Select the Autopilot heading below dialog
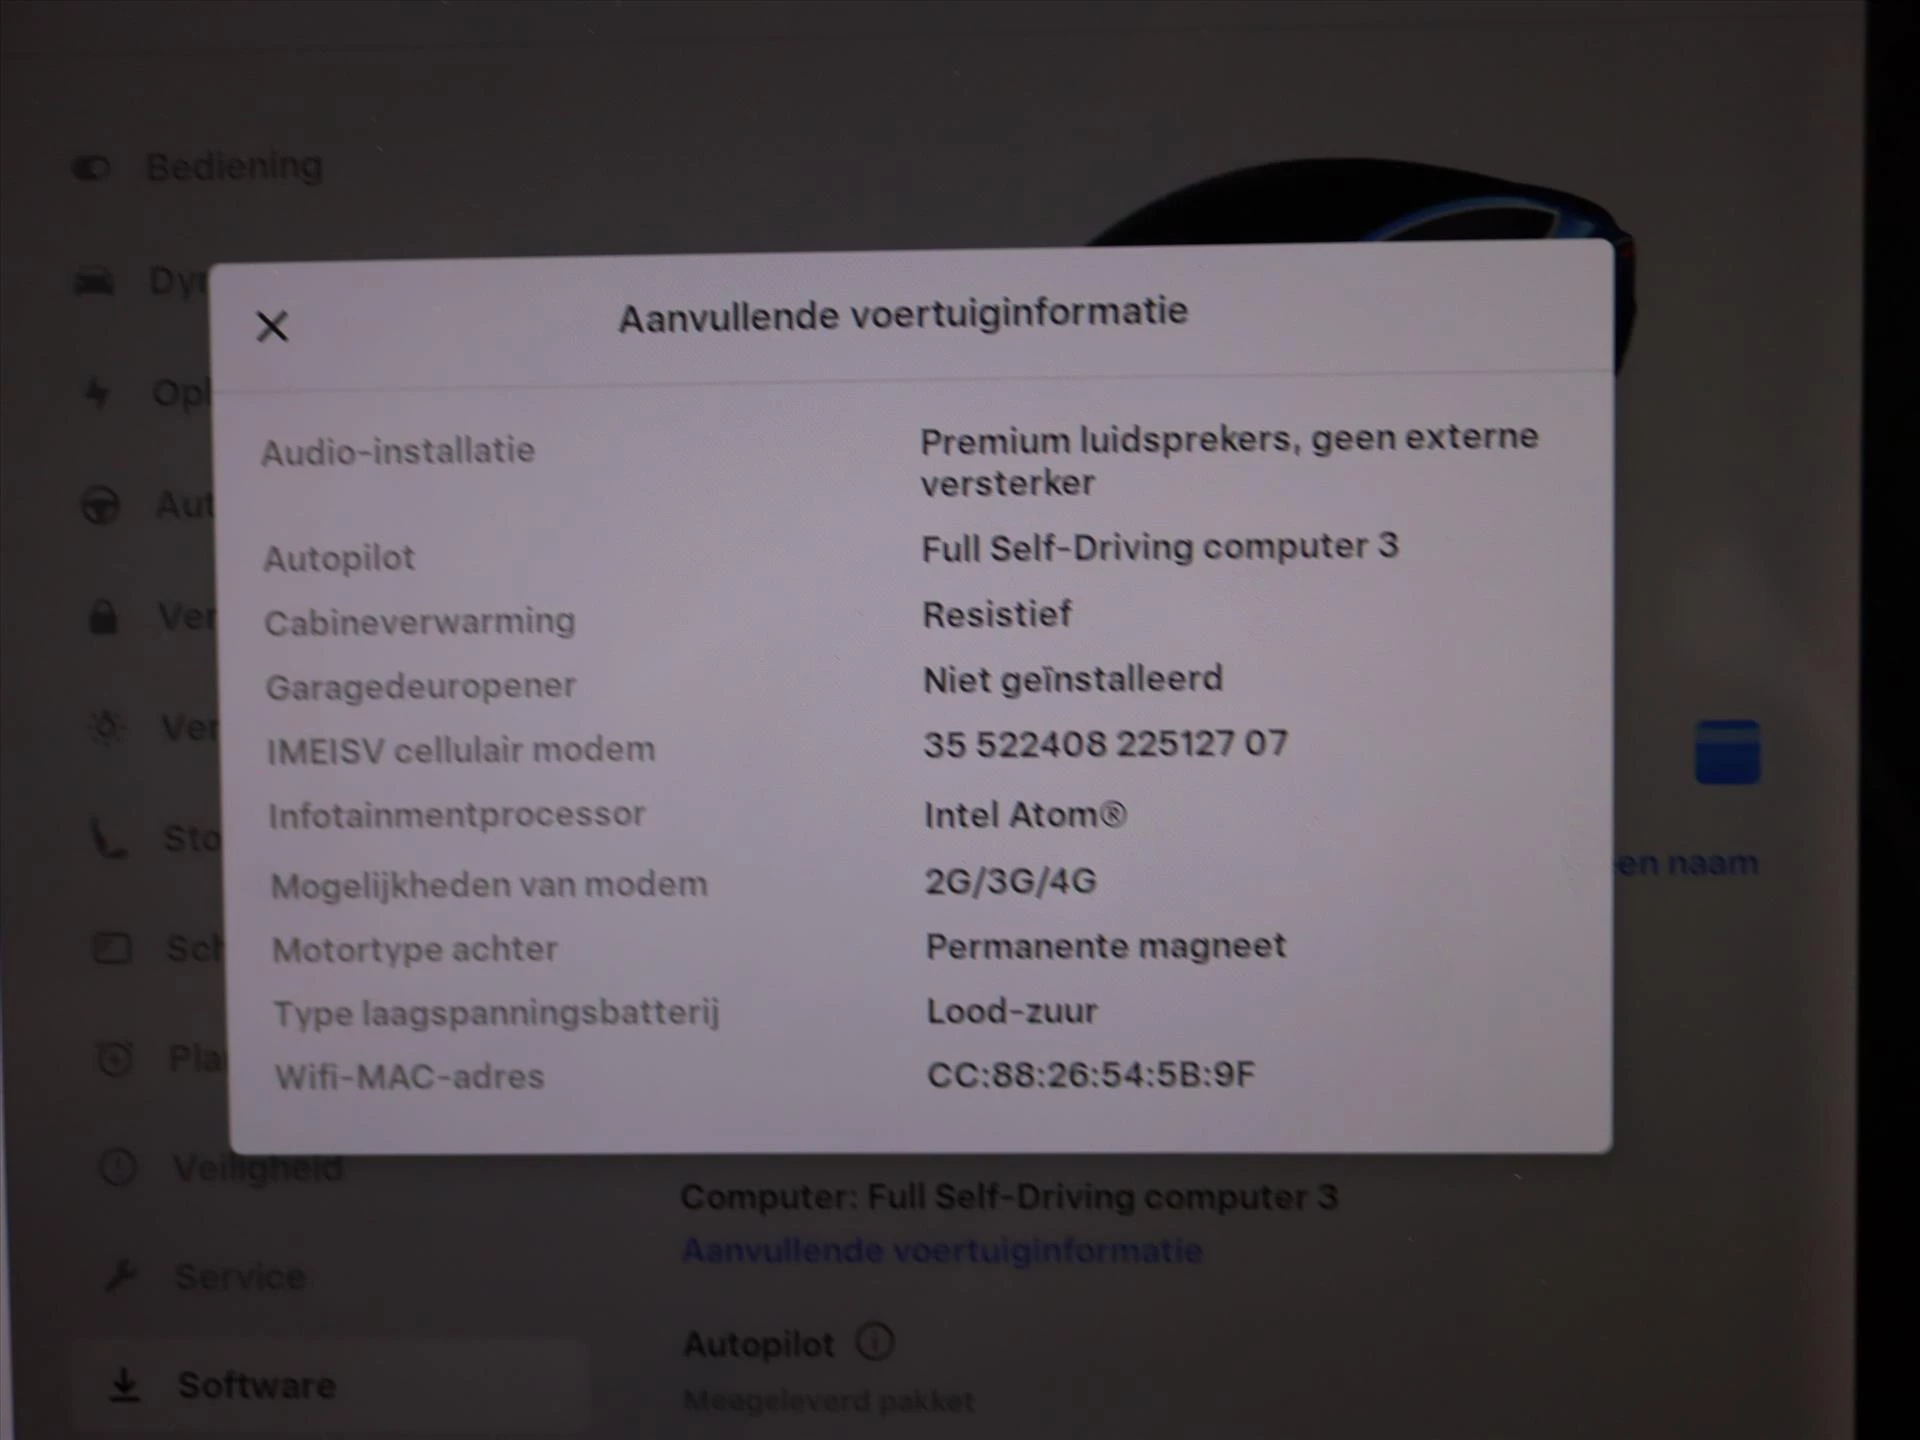Image resolution: width=1920 pixels, height=1440 pixels. click(x=759, y=1344)
